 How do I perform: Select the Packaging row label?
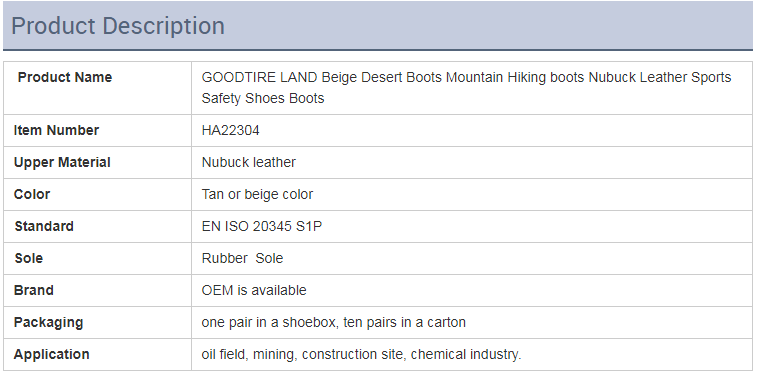click(x=48, y=322)
